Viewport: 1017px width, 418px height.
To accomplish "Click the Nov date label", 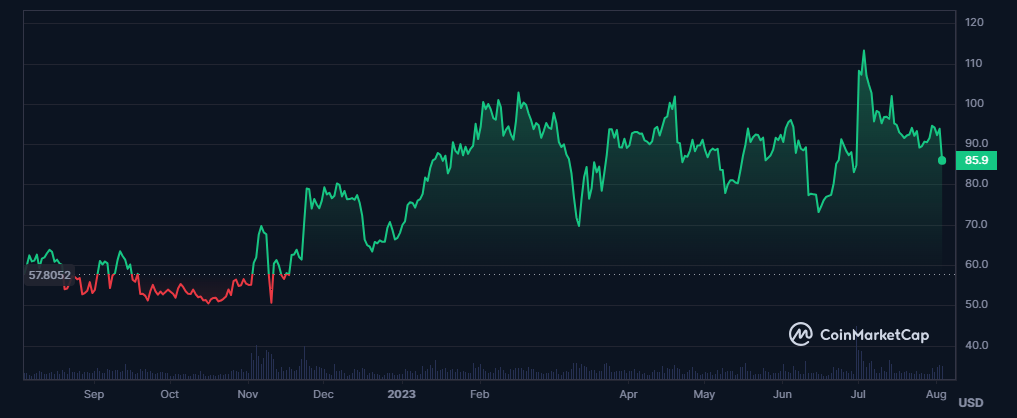I will 248,394.
